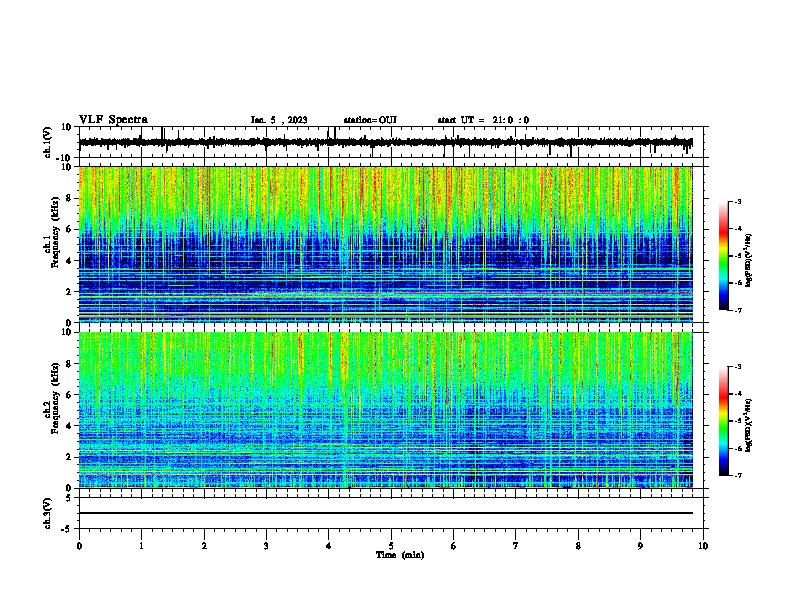Click time axis tick label 5
The image size is (792, 612).
pyautogui.click(x=391, y=546)
